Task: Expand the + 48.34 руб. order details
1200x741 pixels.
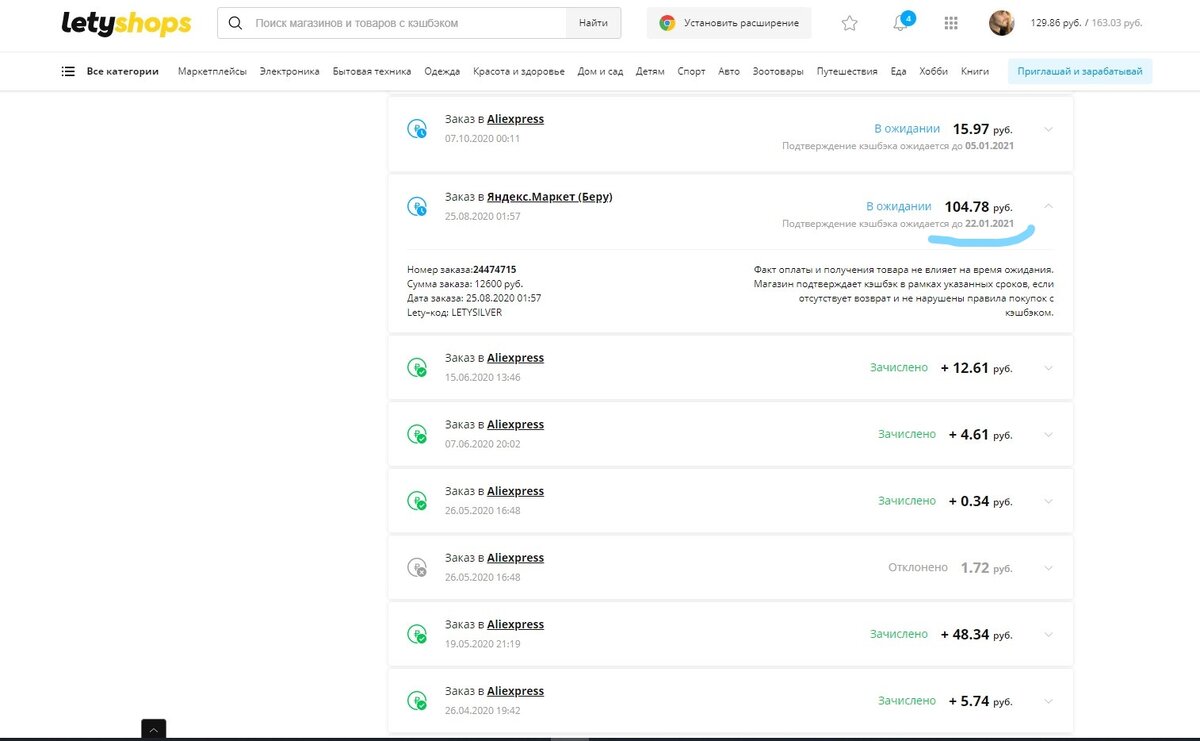Action: [x=1048, y=634]
